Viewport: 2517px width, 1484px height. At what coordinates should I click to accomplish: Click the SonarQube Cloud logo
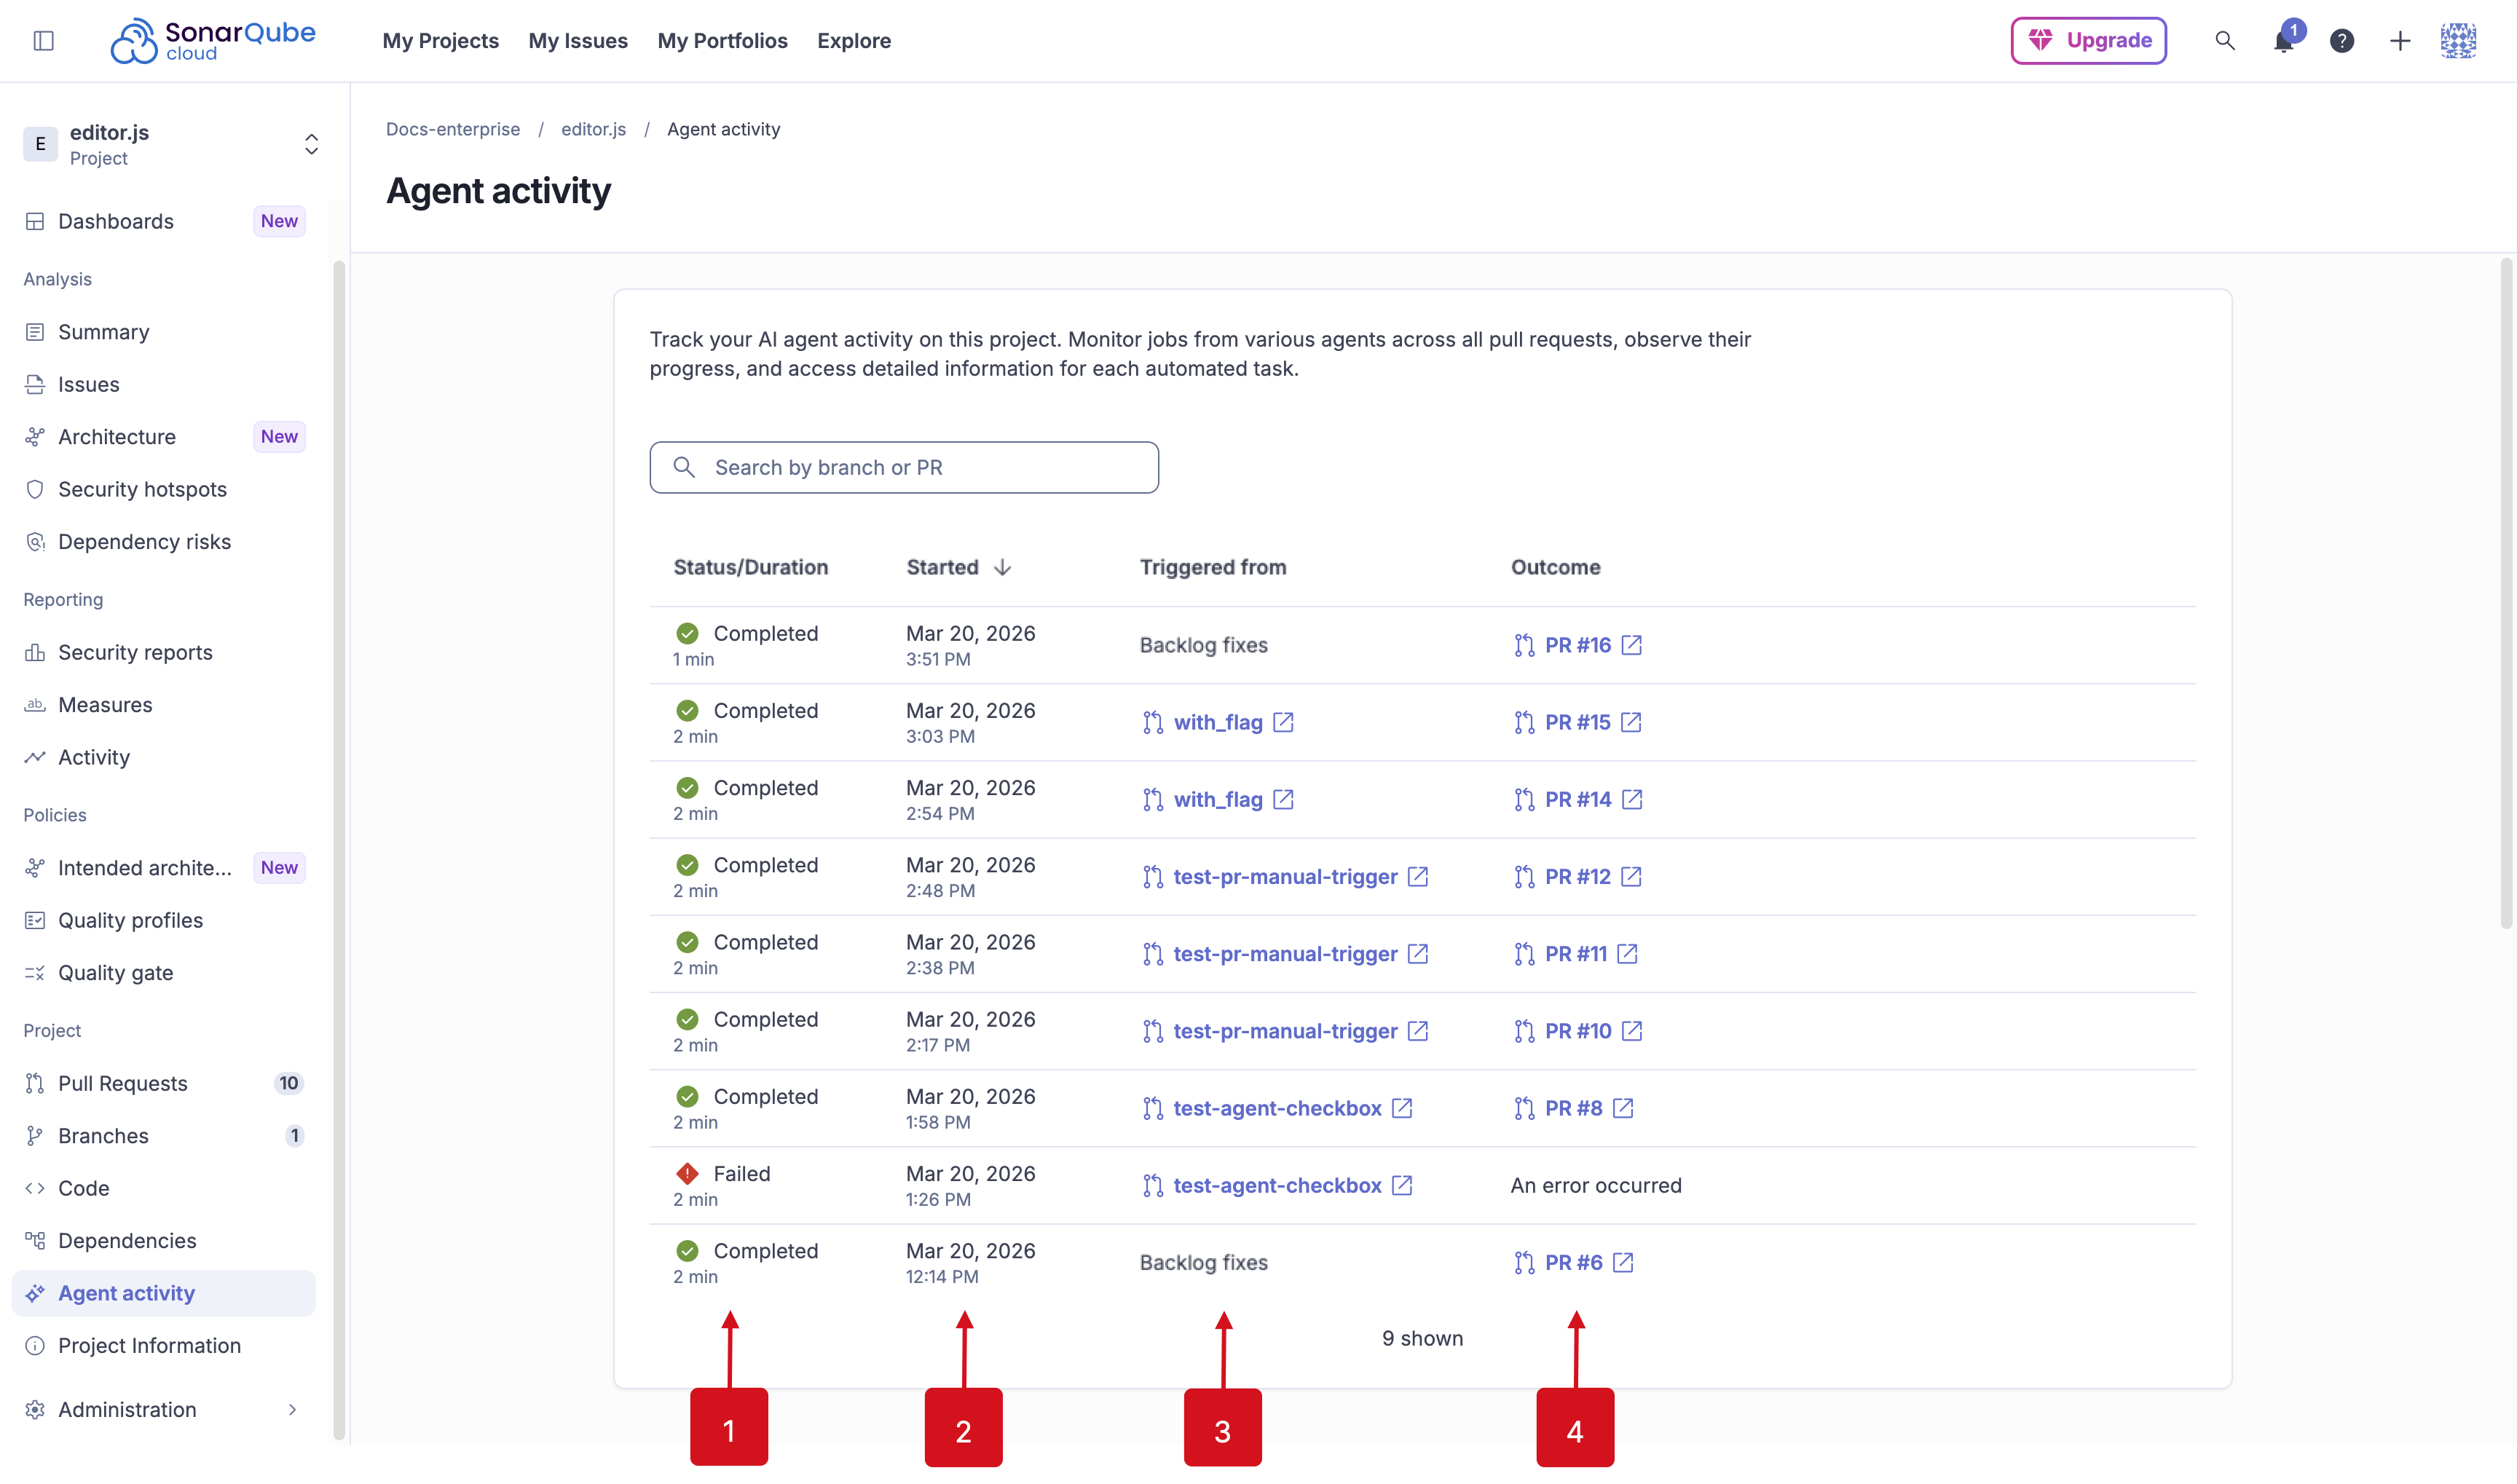pos(213,40)
